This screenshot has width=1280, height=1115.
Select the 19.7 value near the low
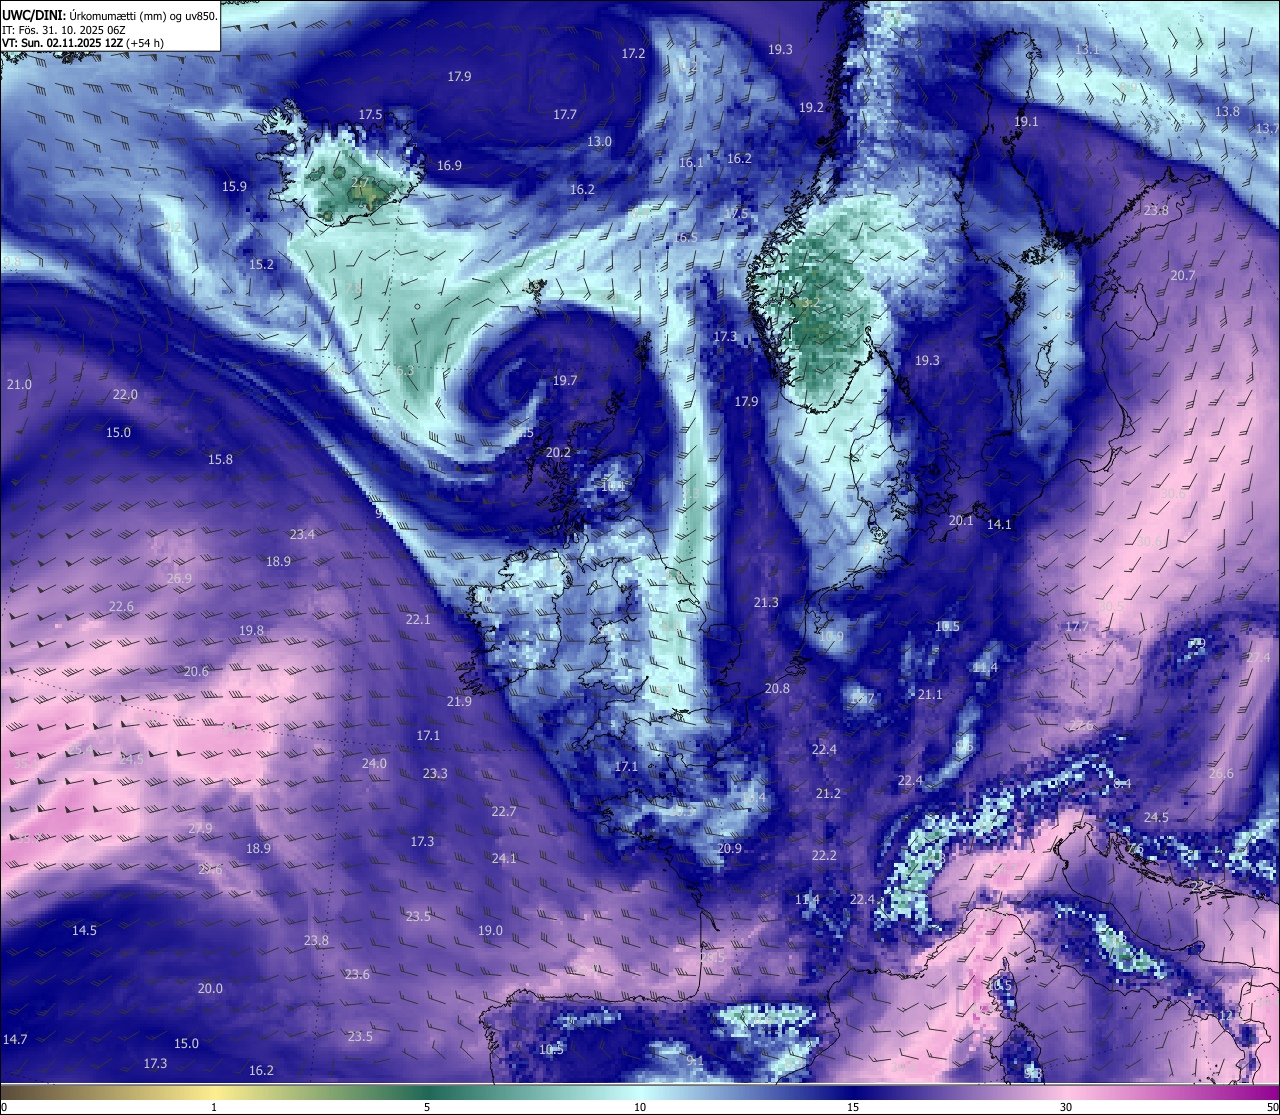565,380
